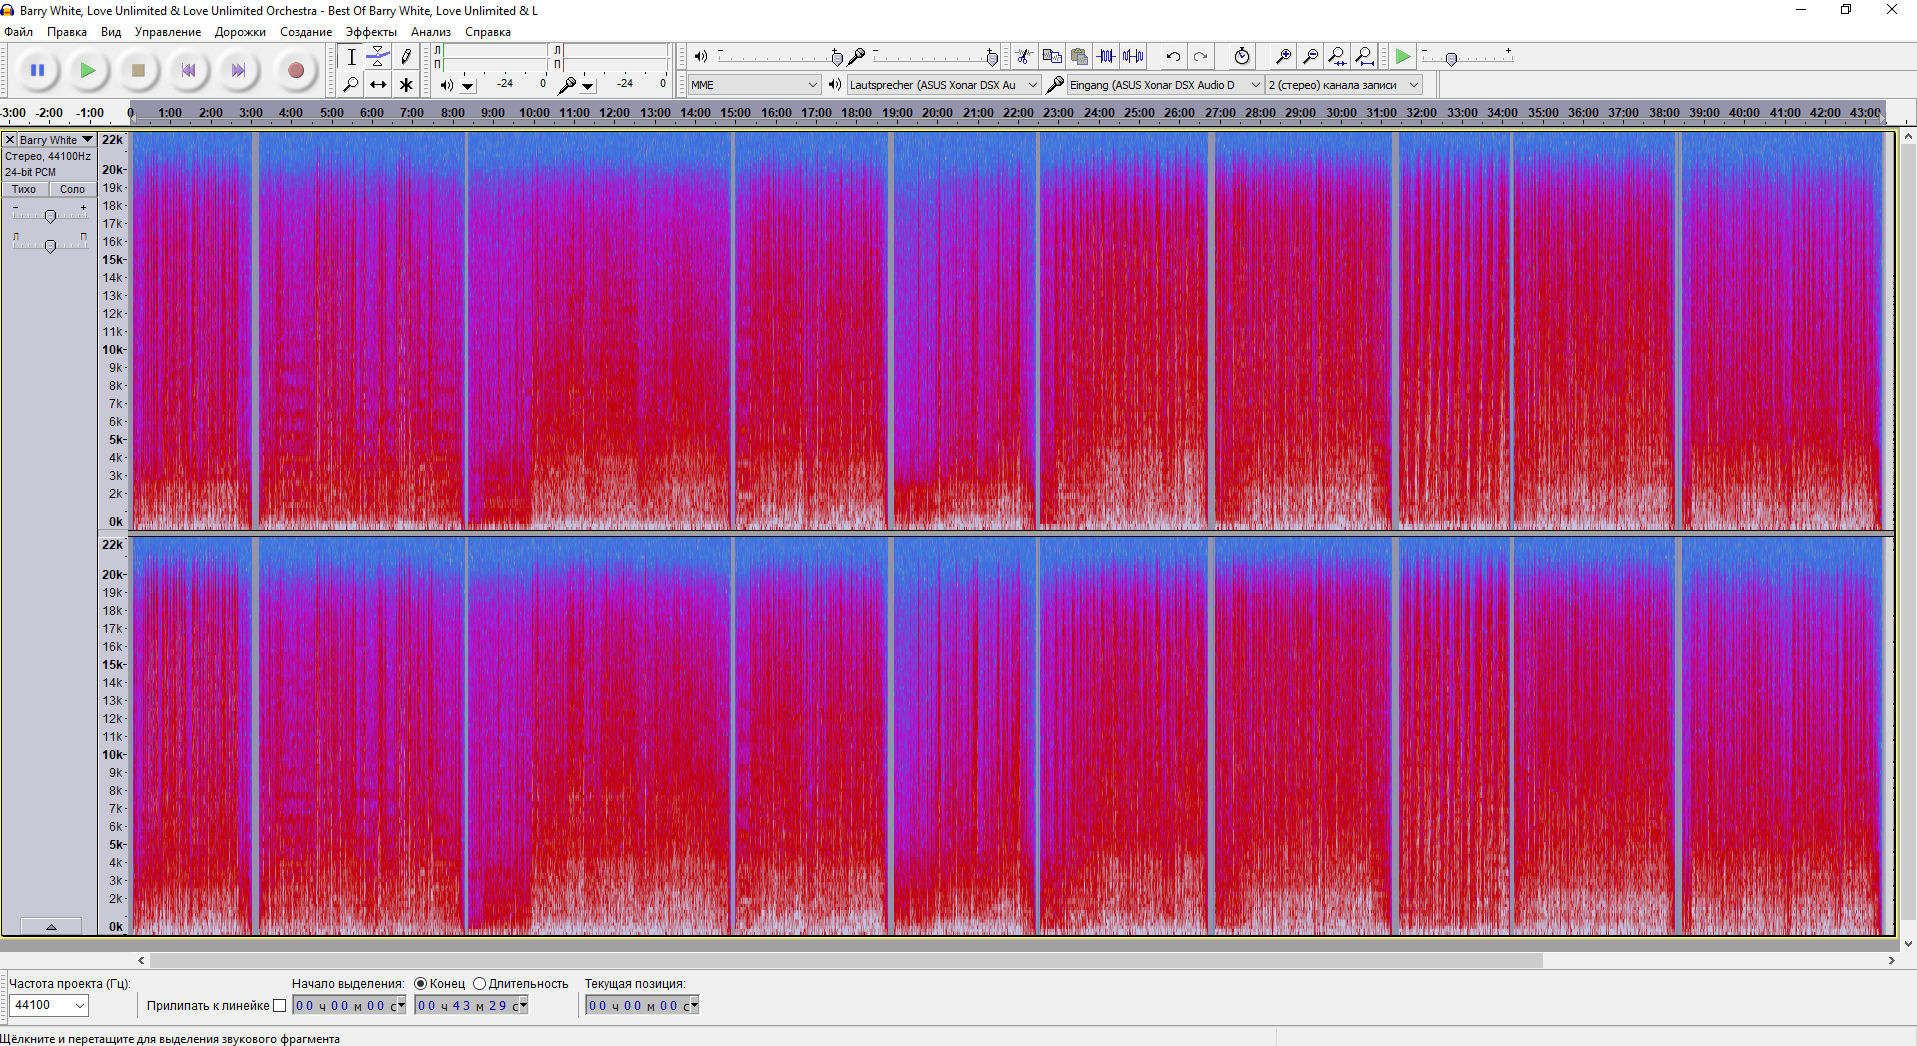Activate the Zoom magnifier tool
Viewport: 1917px width, 1046px height.
coord(351,85)
